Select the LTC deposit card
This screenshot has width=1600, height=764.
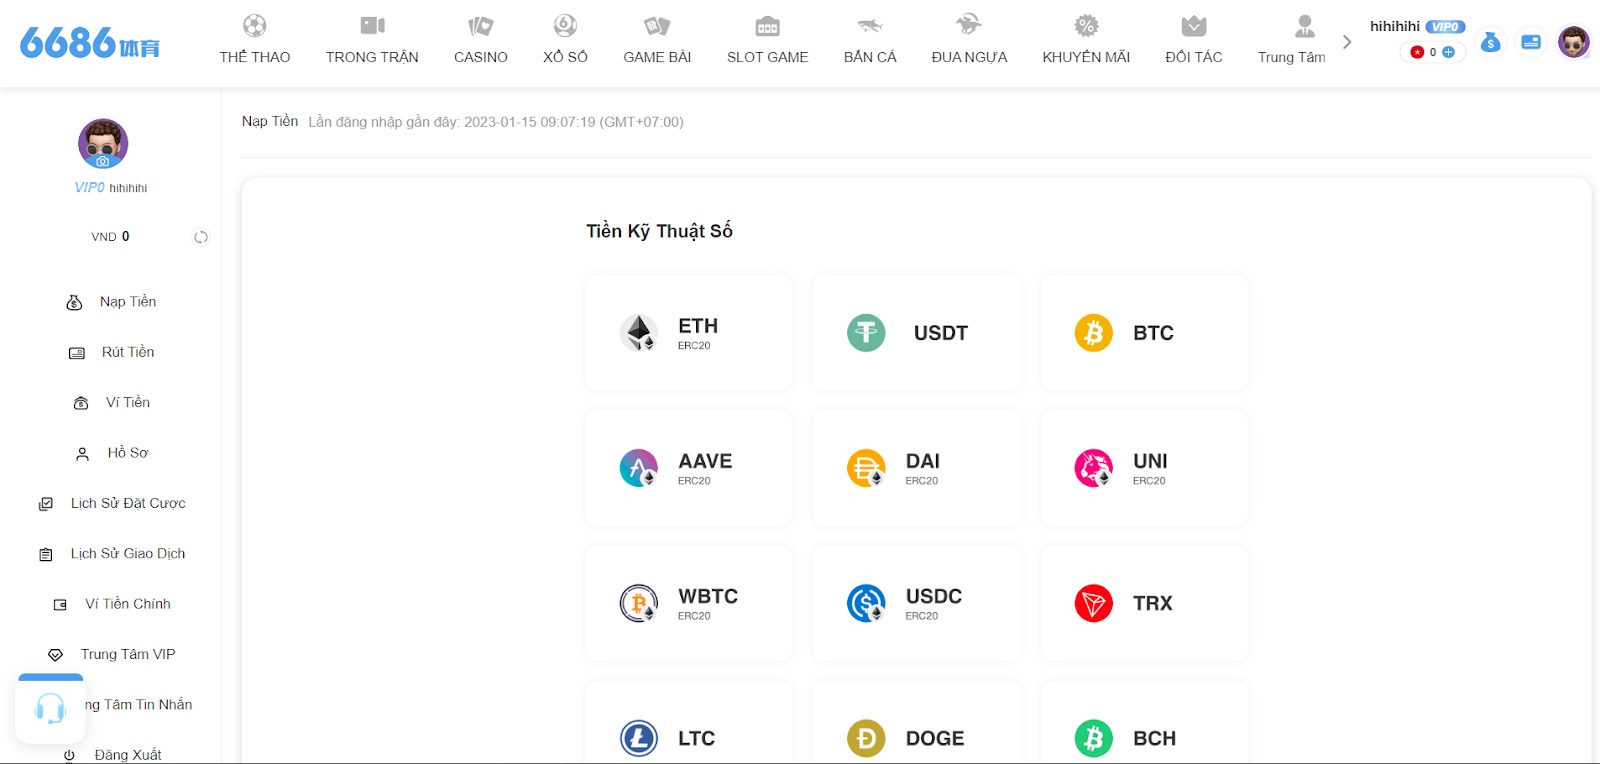coord(689,722)
